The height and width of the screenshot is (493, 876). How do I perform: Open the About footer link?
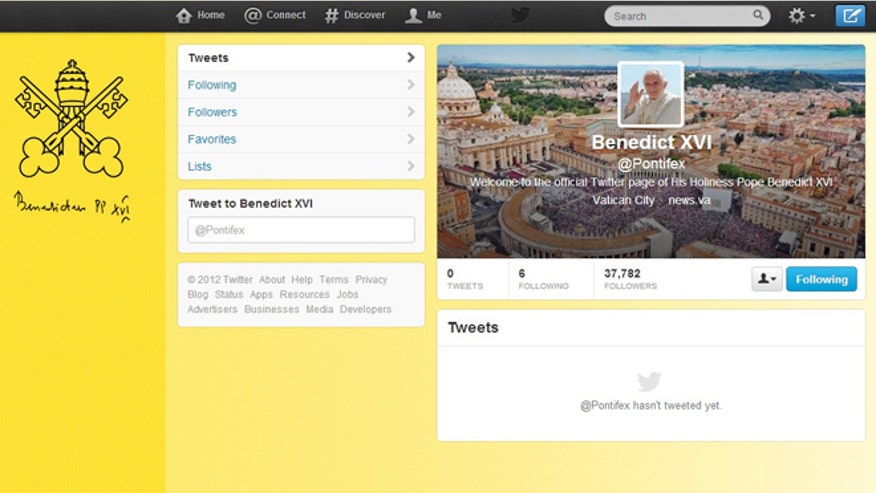pyautogui.click(x=272, y=279)
